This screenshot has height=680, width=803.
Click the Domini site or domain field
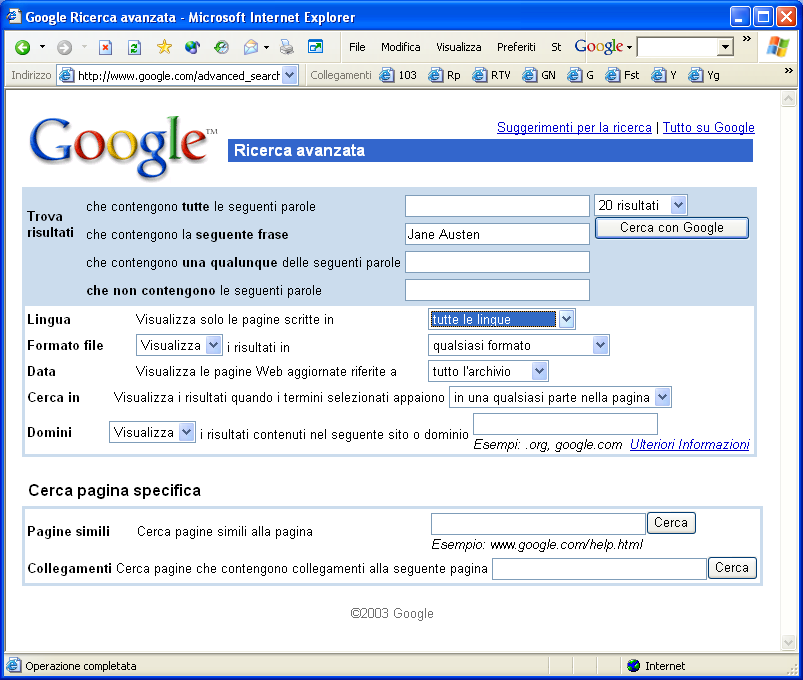point(565,424)
